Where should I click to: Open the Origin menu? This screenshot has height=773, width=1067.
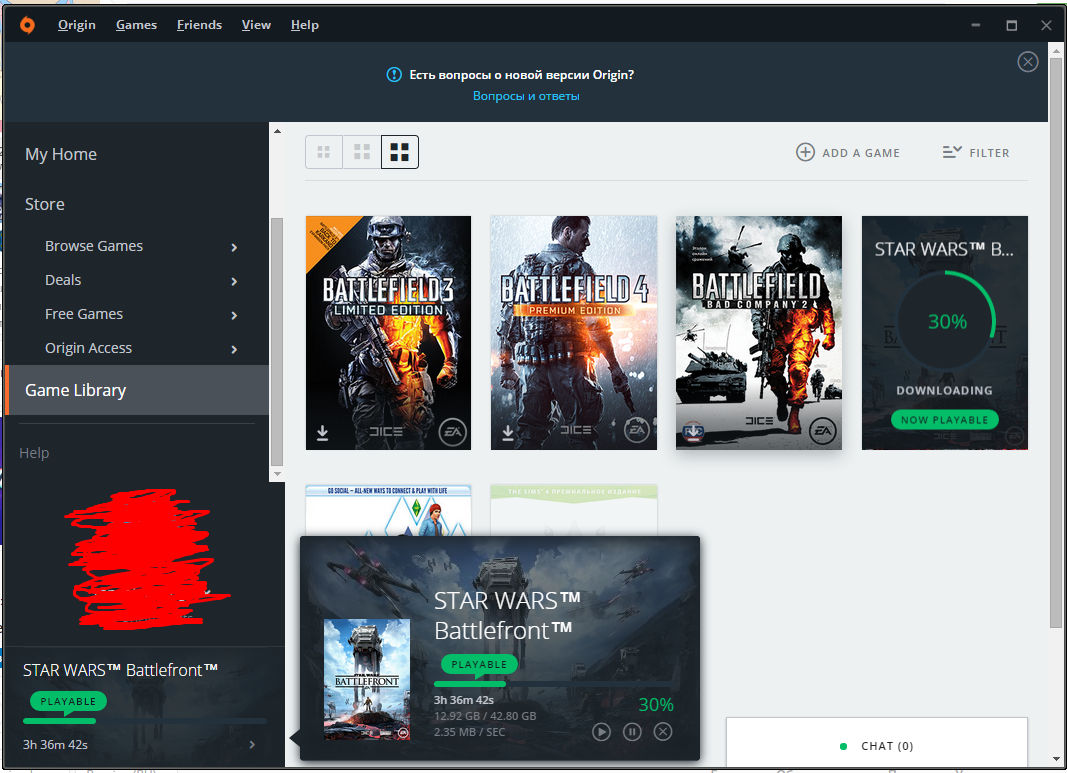coord(76,25)
